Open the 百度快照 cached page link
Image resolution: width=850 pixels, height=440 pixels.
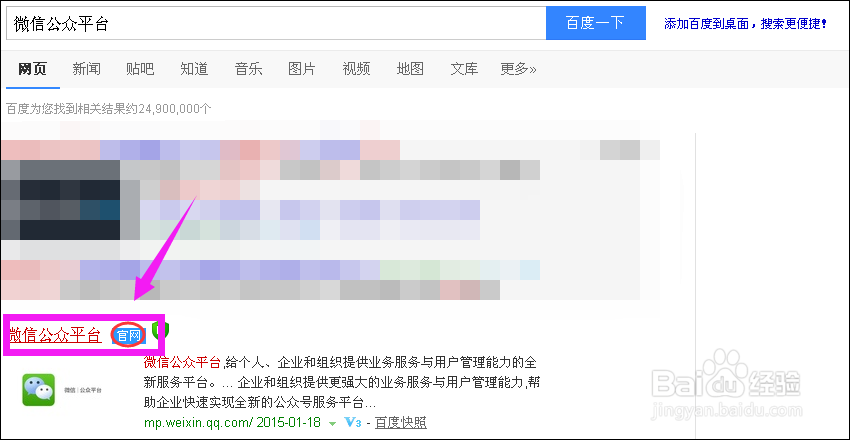(x=401, y=422)
